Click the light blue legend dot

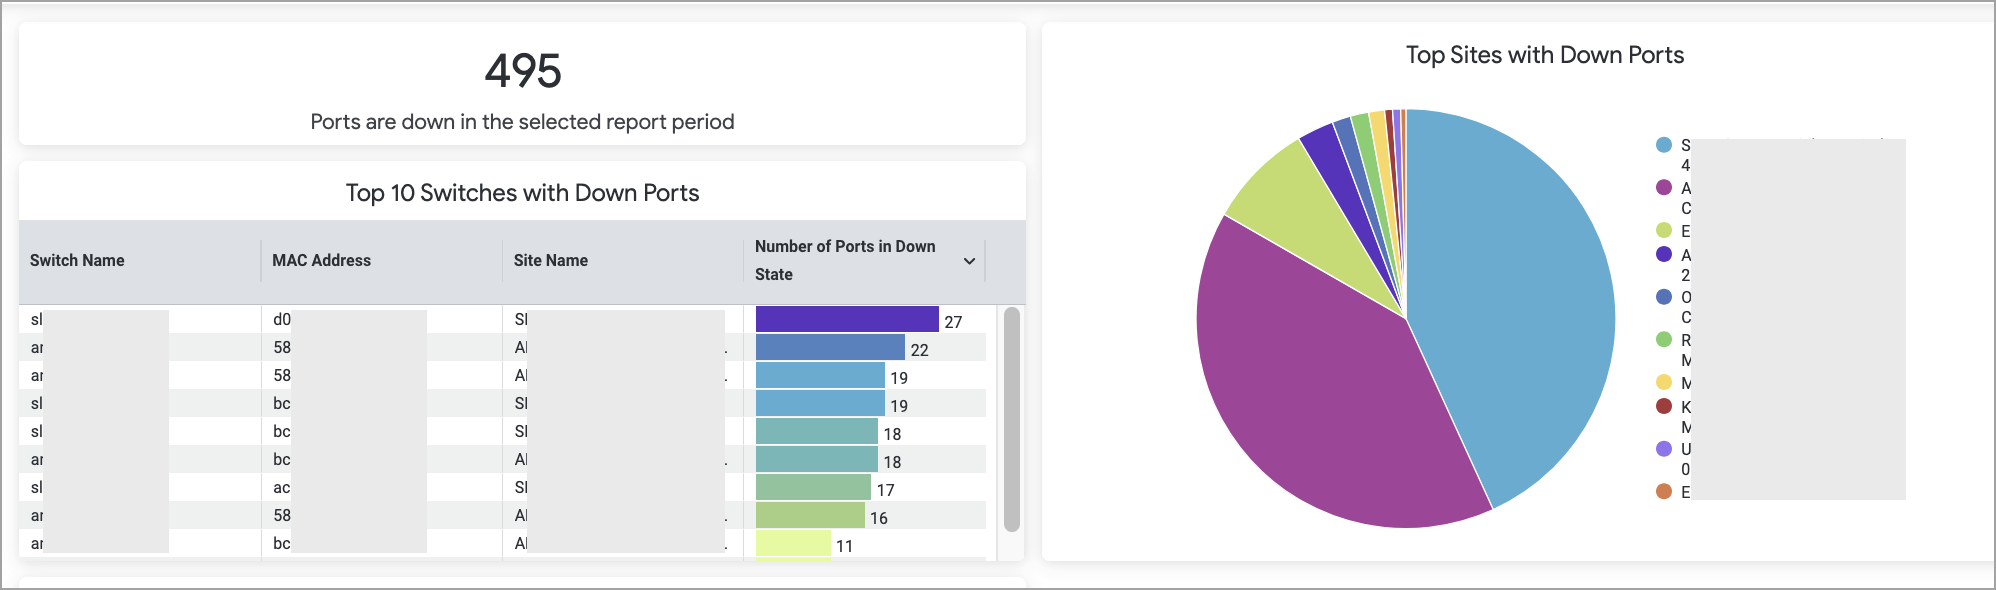point(1664,145)
